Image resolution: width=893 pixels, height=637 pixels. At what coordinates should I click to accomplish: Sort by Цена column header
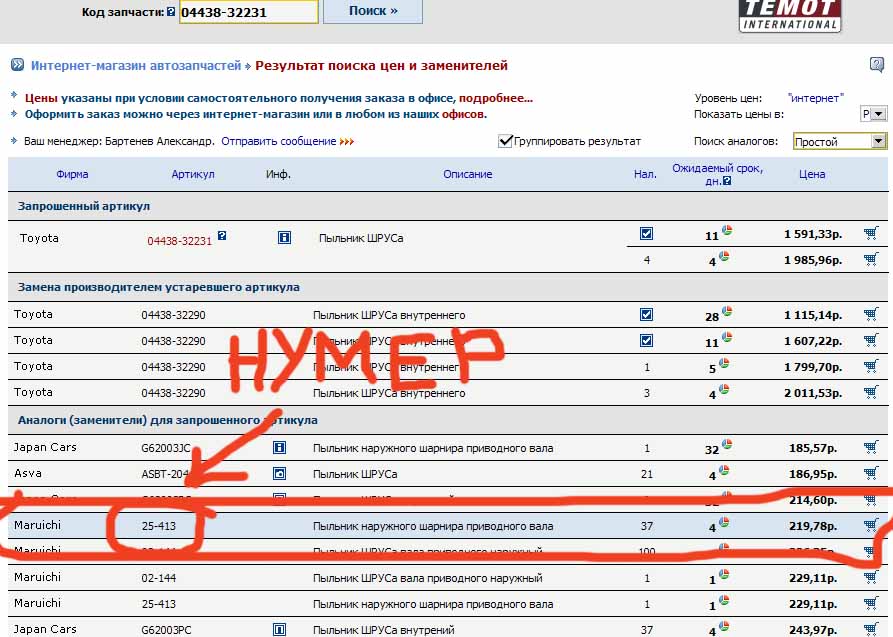pyautogui.click(x=812, y=174)
